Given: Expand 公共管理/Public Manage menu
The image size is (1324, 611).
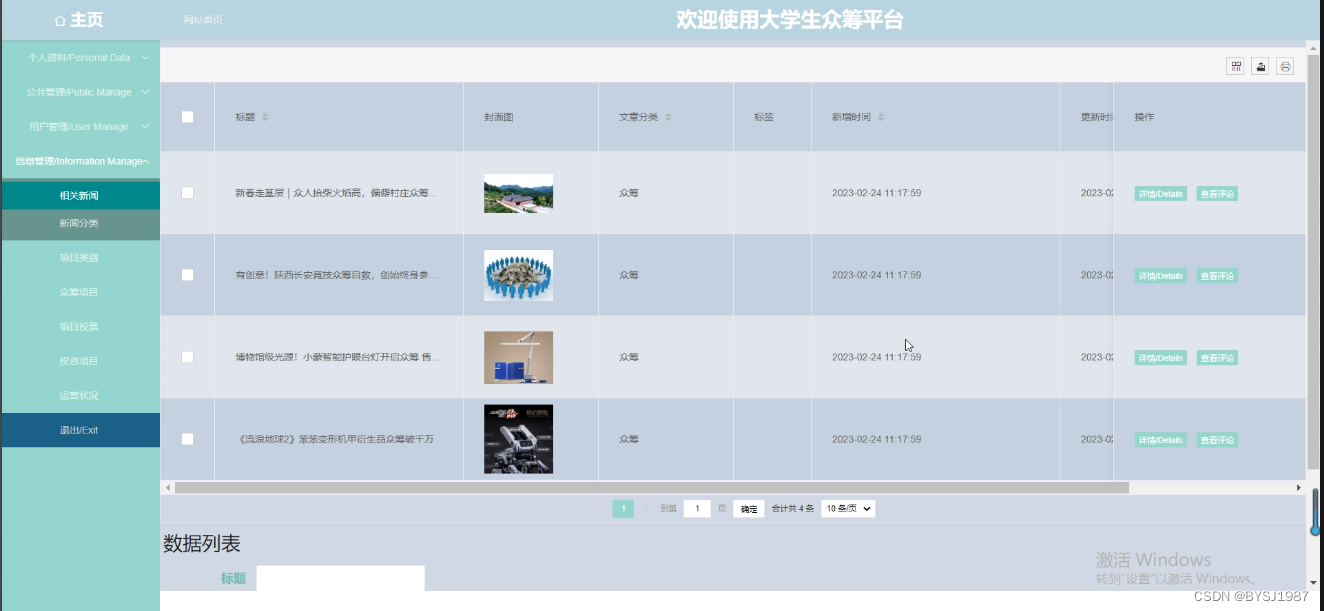Looking at the screenshot, I should pyautogui.click(x=80, y=92).
